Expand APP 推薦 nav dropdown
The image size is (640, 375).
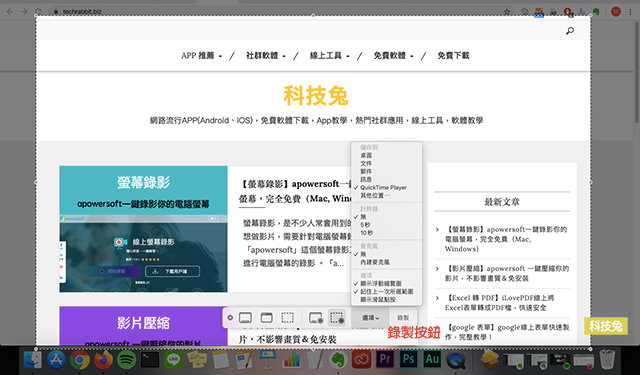pyautogui.click(x=202, y=55)
